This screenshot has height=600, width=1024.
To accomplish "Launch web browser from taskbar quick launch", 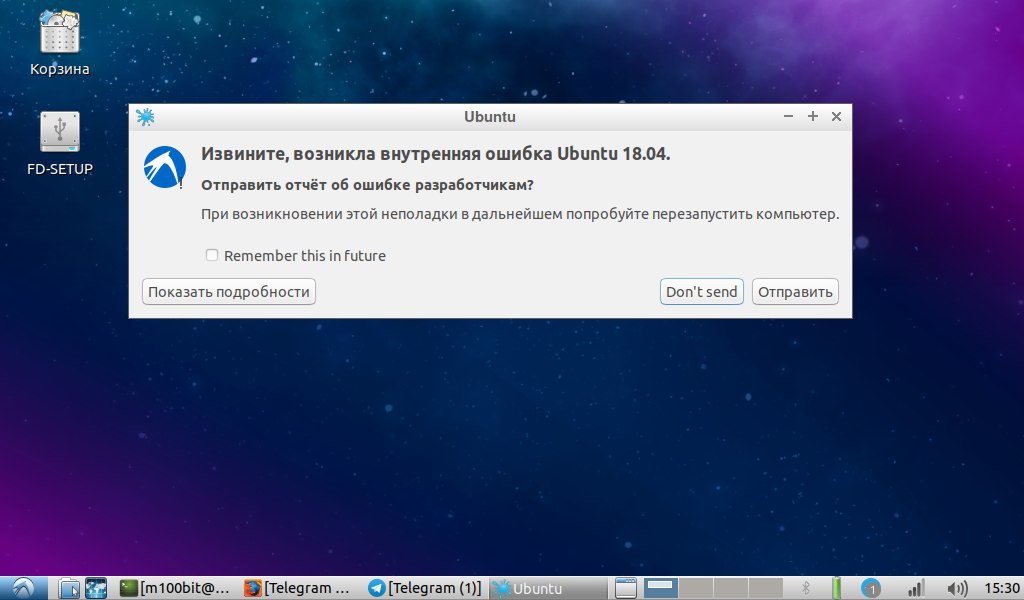I will (96, 588).
